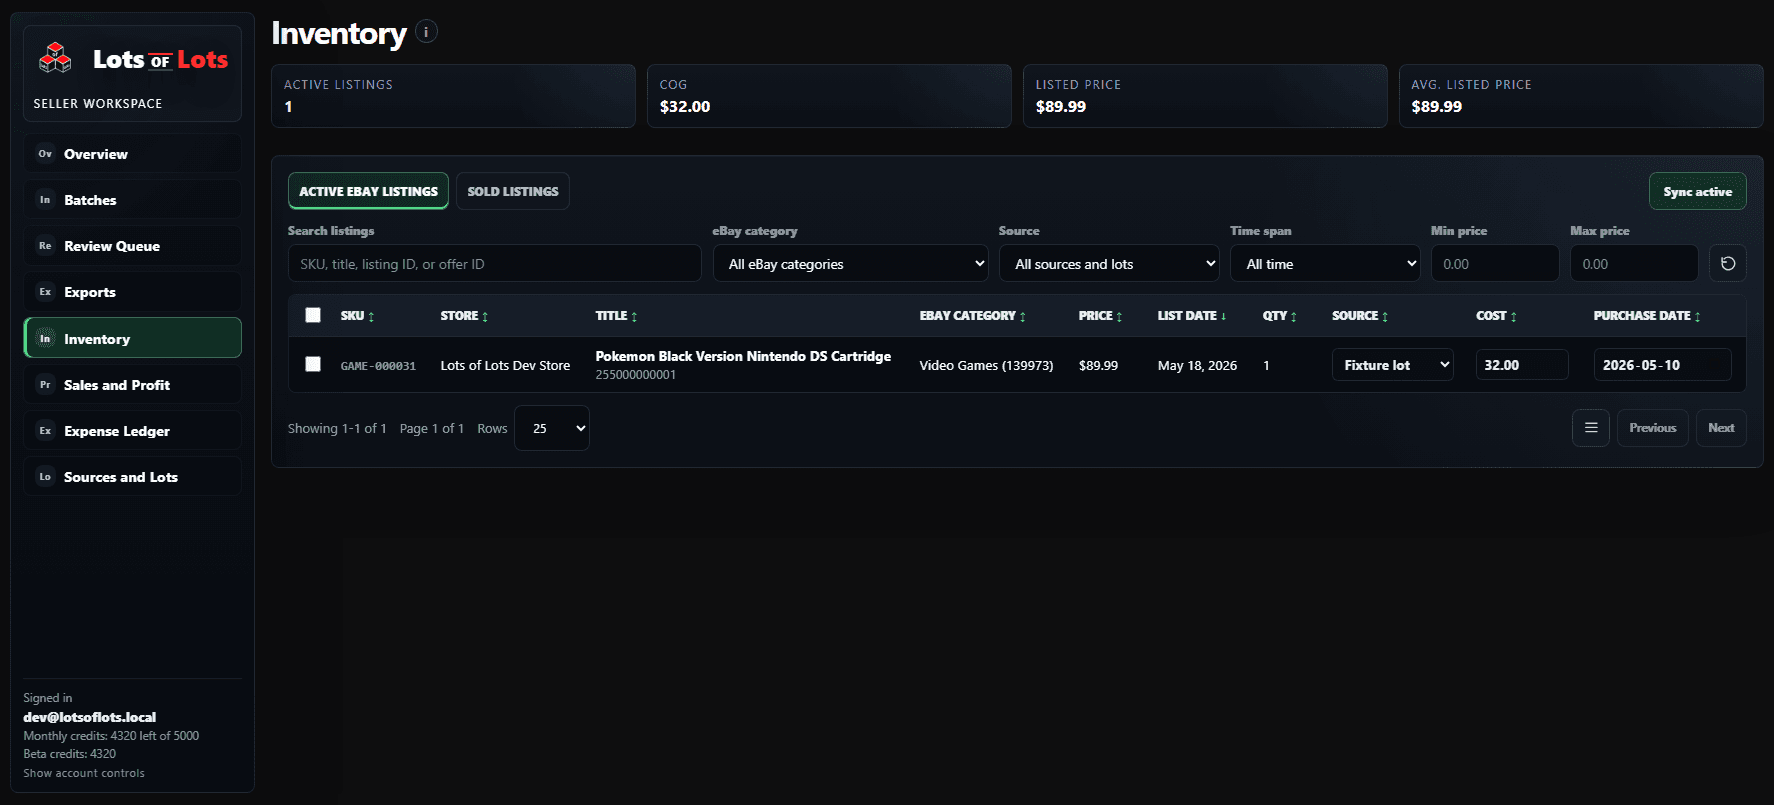Sort table by Purchase Date column
The width and height of the screenshot is (1774, 805).
pos(1646,316)
